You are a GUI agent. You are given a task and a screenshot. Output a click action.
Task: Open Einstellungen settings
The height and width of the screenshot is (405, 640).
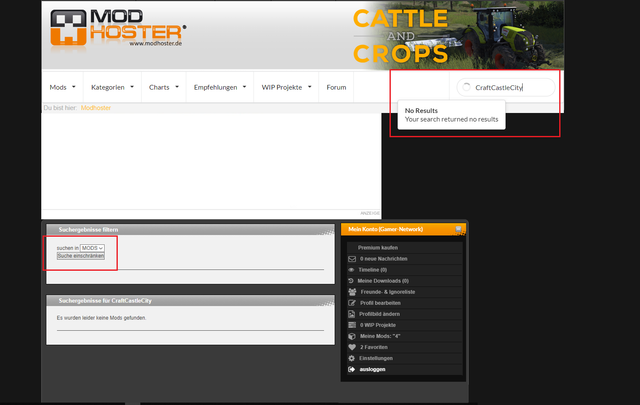376,358
